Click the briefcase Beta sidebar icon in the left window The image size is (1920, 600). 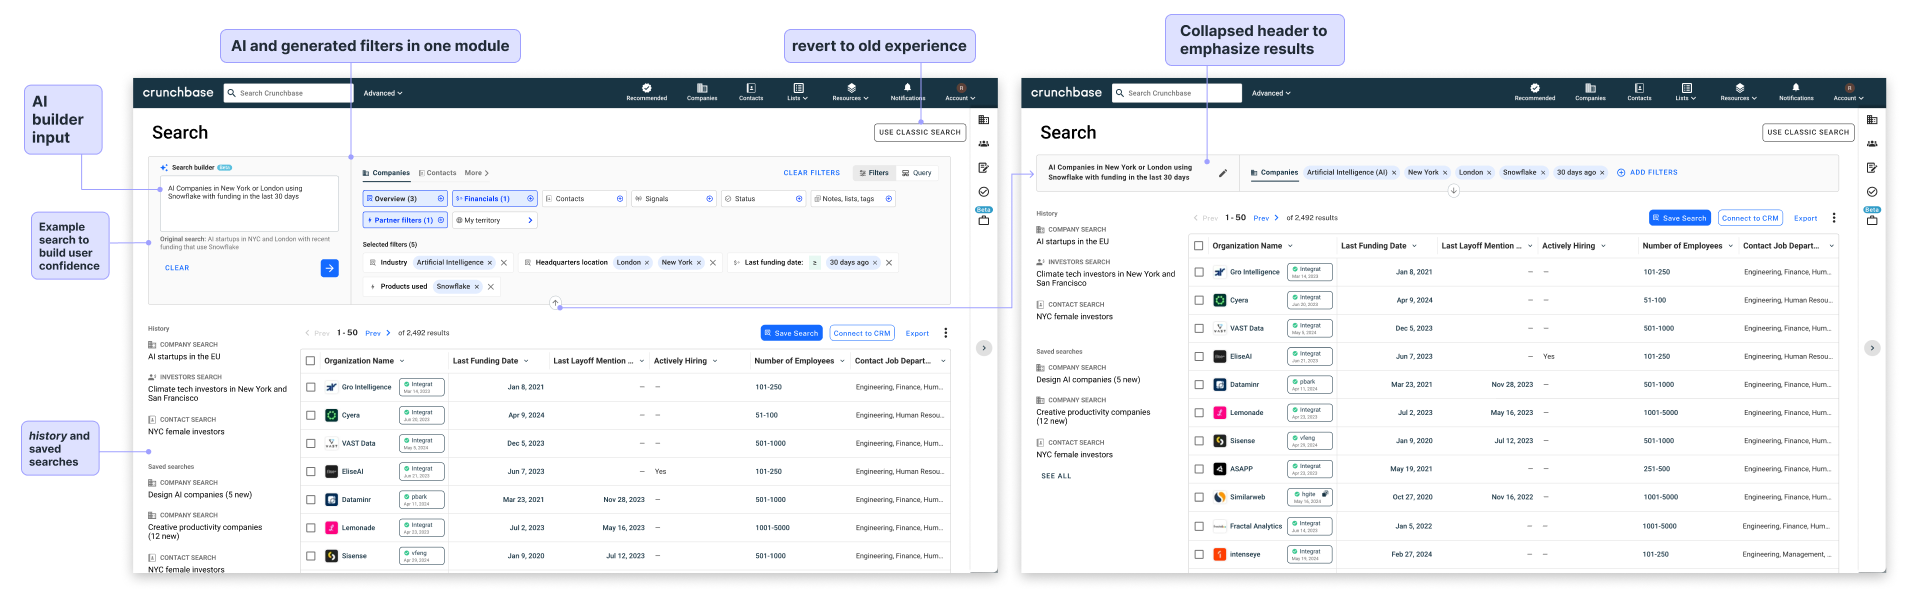point(984,220)
